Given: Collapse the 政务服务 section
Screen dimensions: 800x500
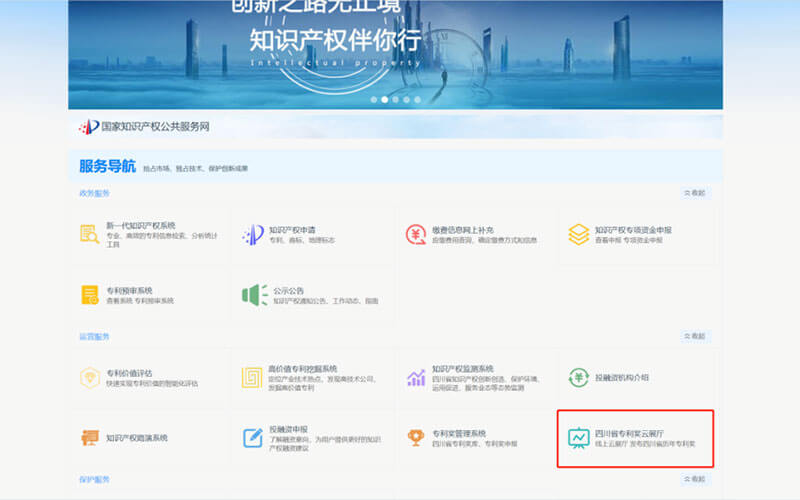Looking at the screenshot, I should pos(694,192).
